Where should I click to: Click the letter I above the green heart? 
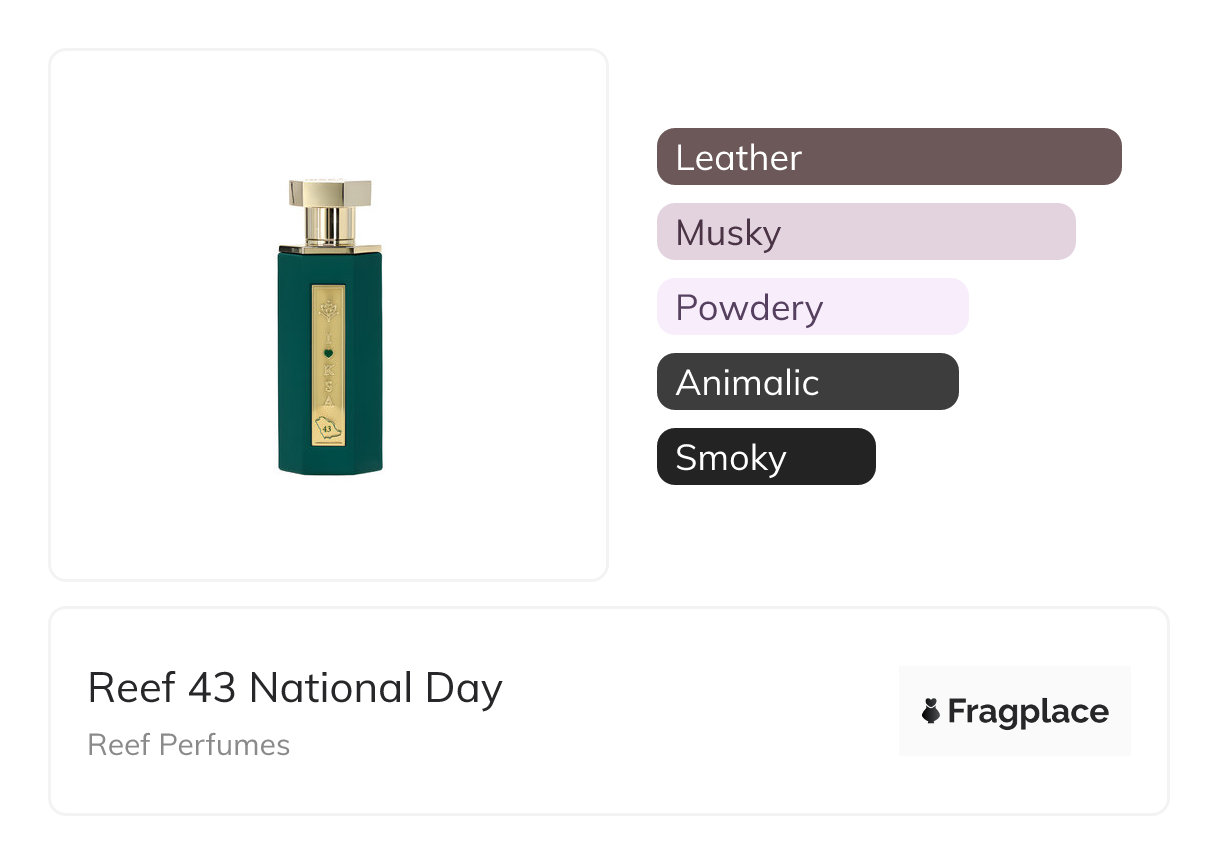(x=328, y=335)
